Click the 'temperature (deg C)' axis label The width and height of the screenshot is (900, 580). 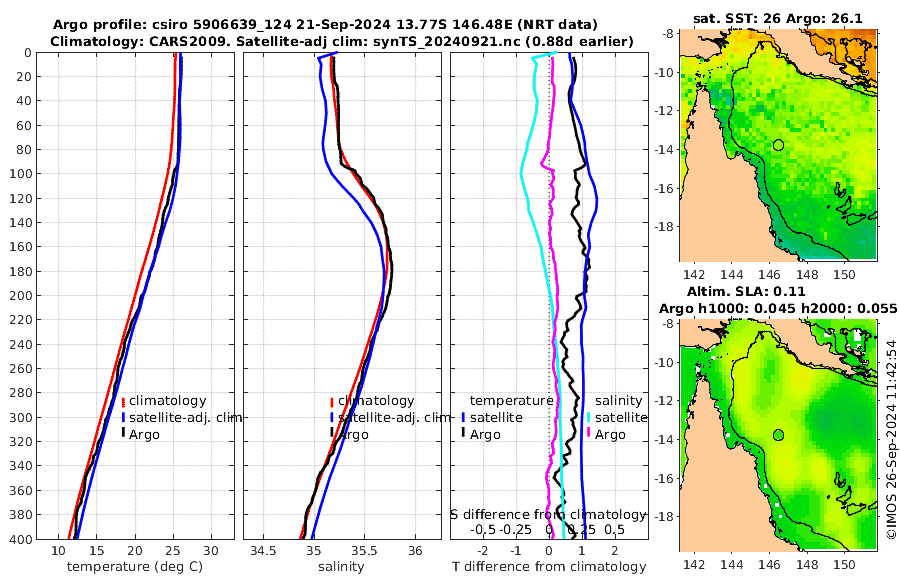135,566
